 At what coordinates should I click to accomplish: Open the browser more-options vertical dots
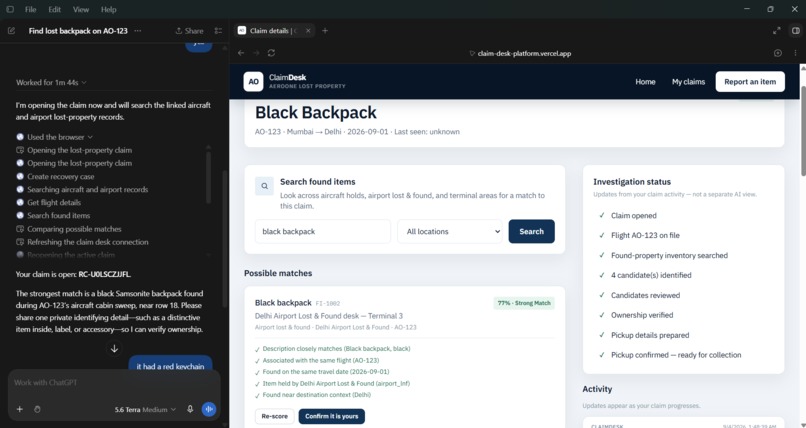(x=795, y=53)
